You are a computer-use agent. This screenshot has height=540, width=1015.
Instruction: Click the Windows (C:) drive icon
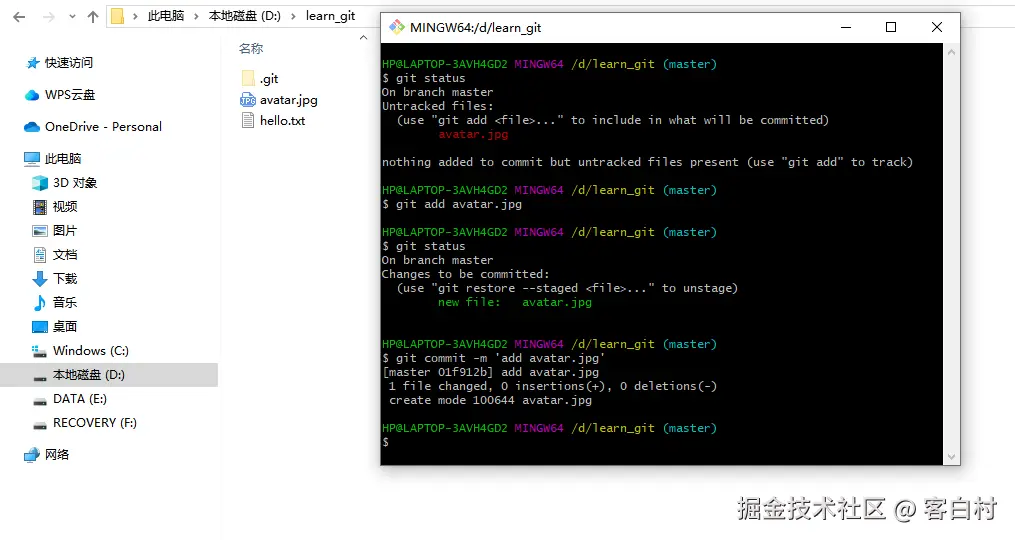[39, 351]
